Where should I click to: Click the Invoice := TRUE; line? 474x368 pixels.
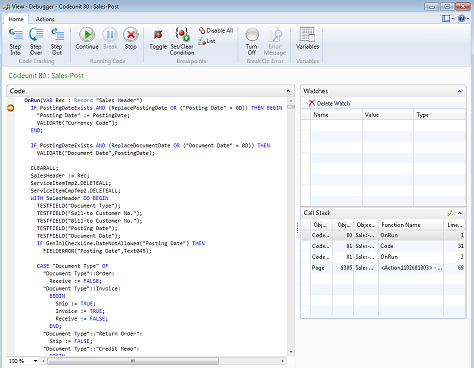point(80,311)
